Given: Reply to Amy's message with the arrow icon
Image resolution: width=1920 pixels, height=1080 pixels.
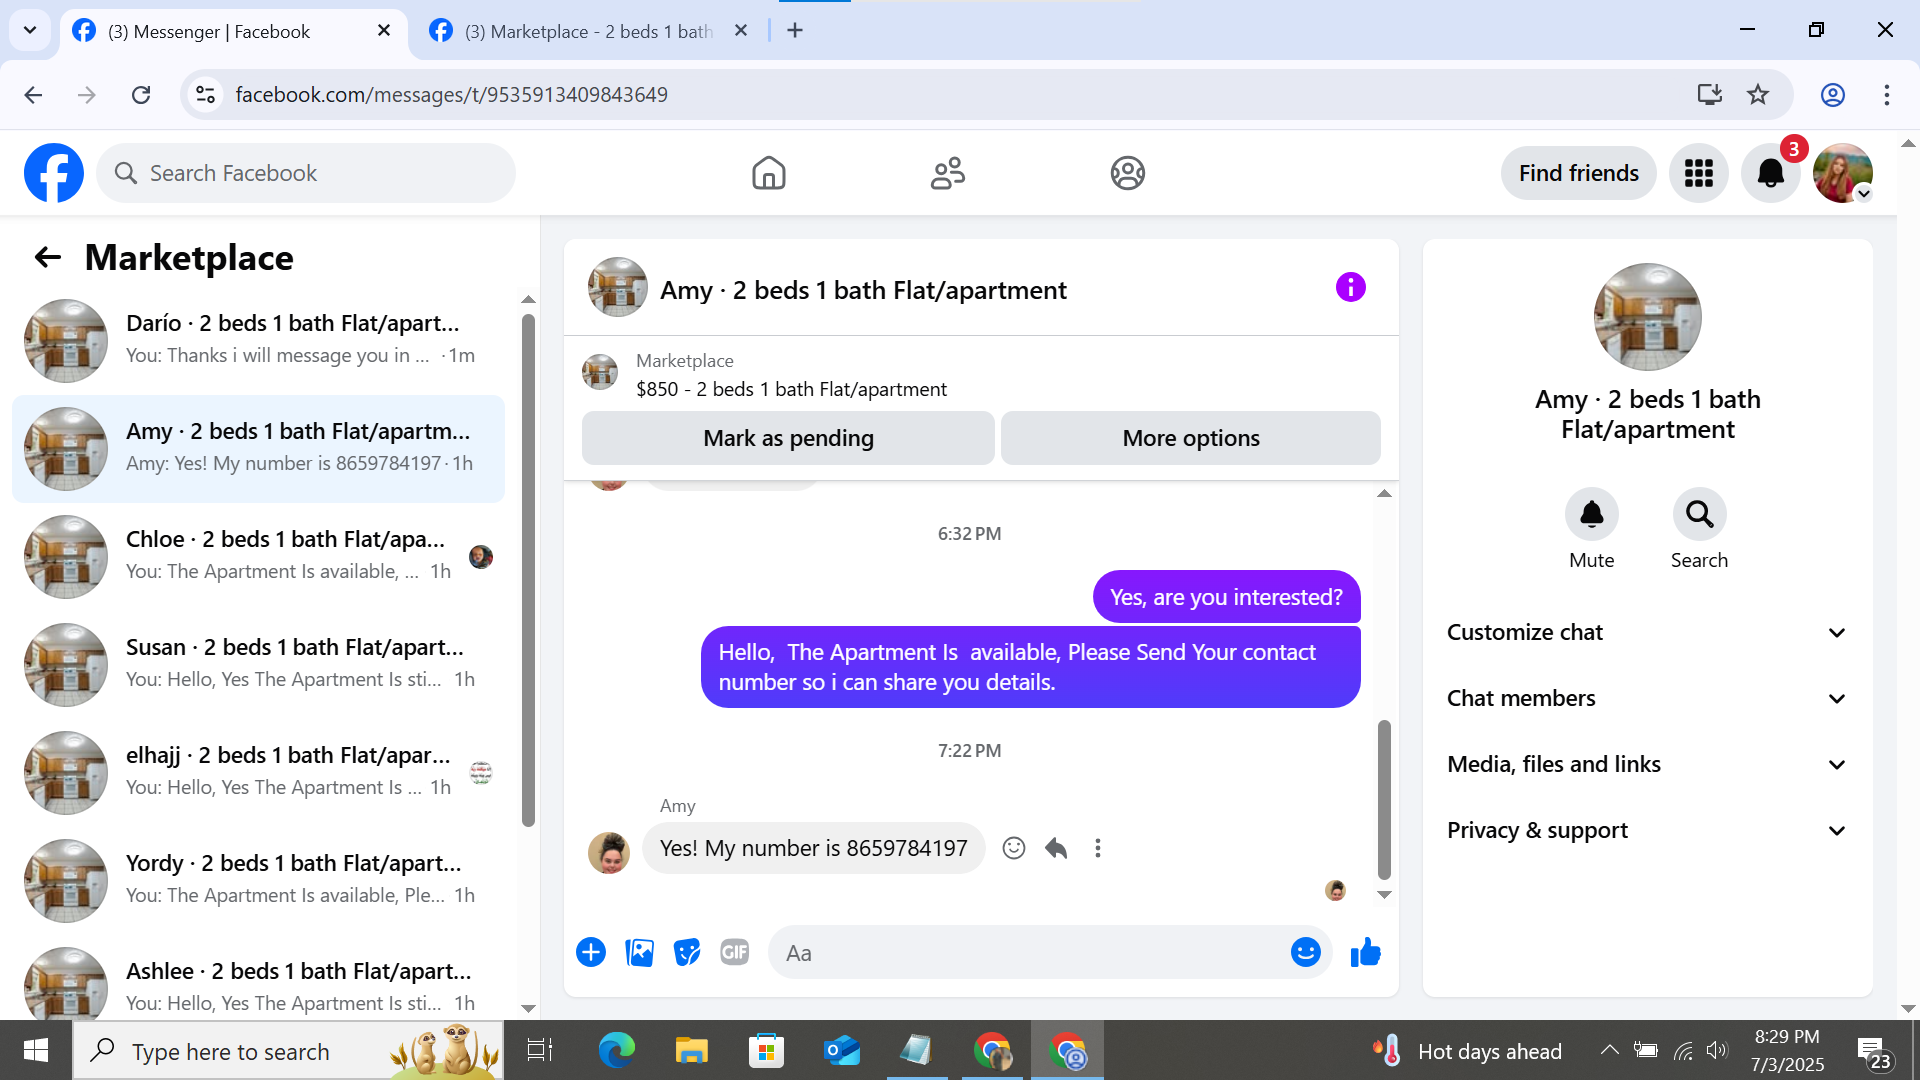Looking at the screenshot, I should tap(1056, 849).
